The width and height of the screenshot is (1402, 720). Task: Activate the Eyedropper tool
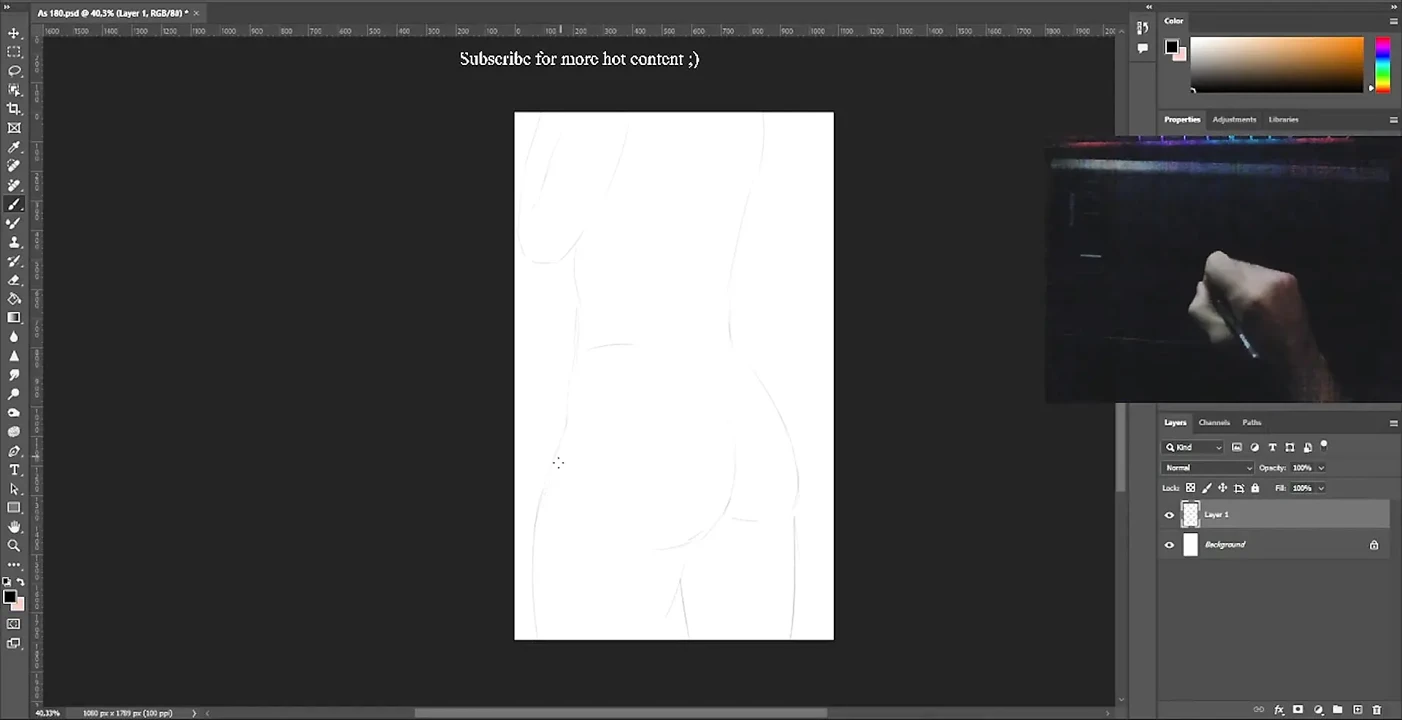(14, 147)
